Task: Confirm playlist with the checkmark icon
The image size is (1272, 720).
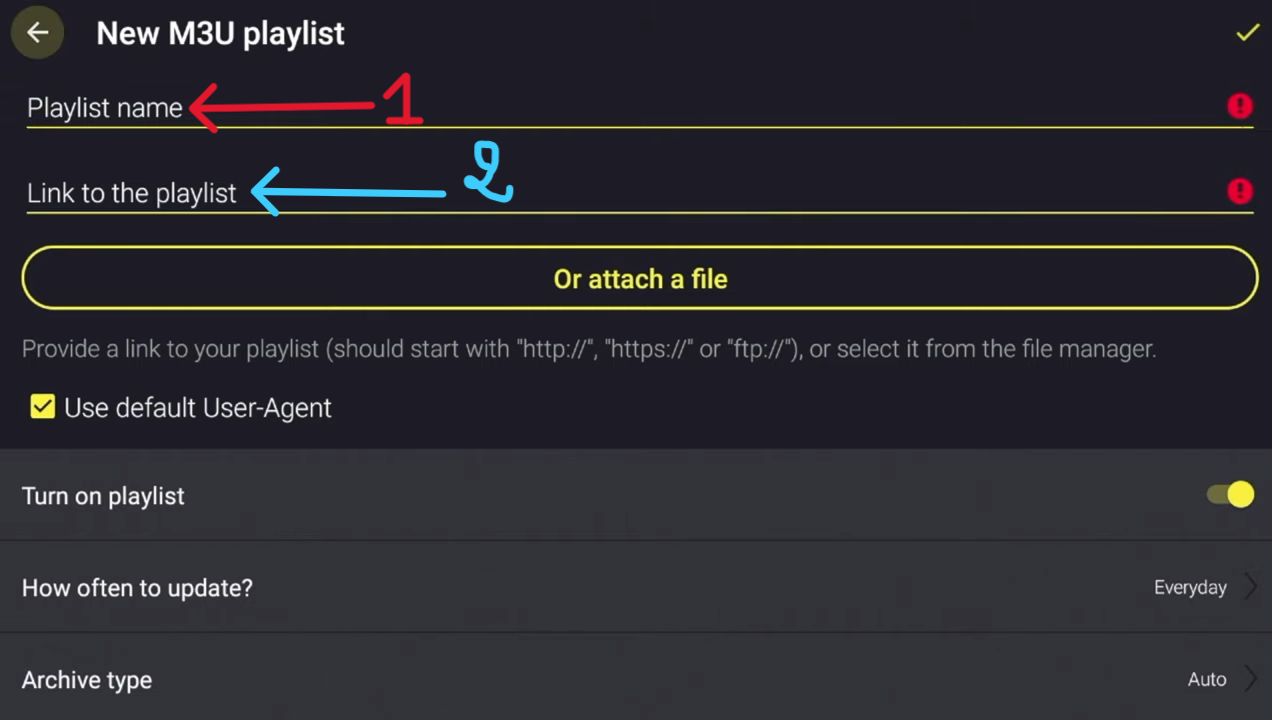Action: pyautogui.click(x=1247, y=33)
